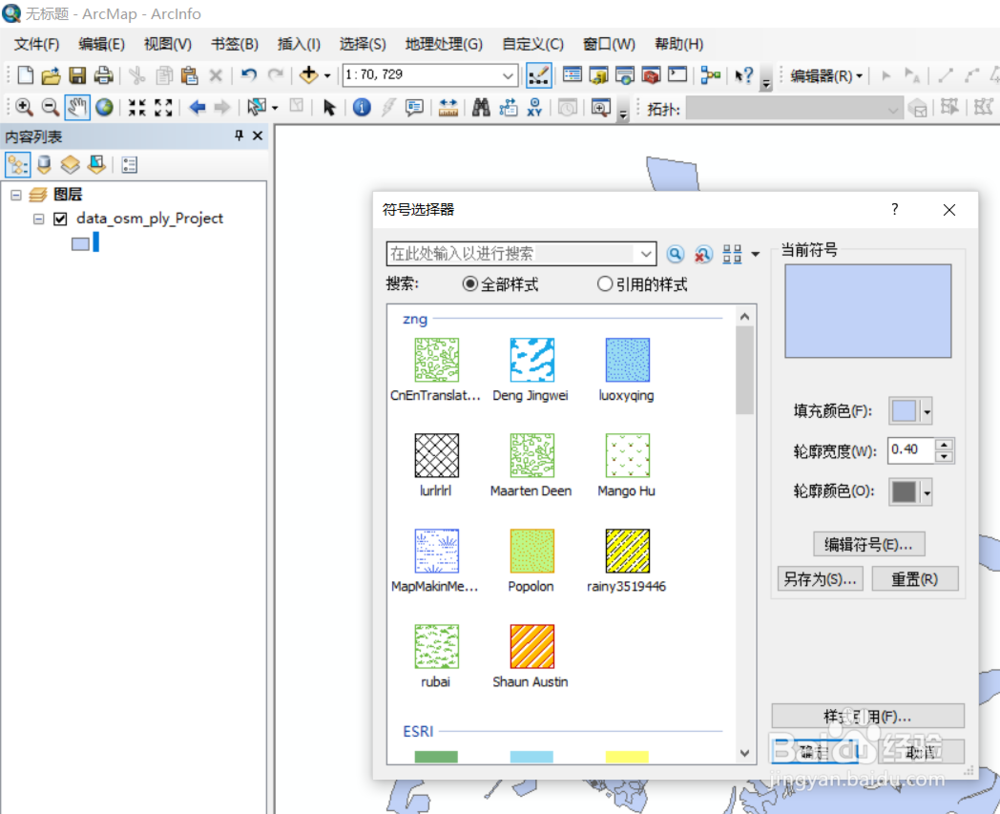Open the 地理处理(G) menu
Image resolution: width=1000 pixels, height=814 pixels.
click(444, 44)
